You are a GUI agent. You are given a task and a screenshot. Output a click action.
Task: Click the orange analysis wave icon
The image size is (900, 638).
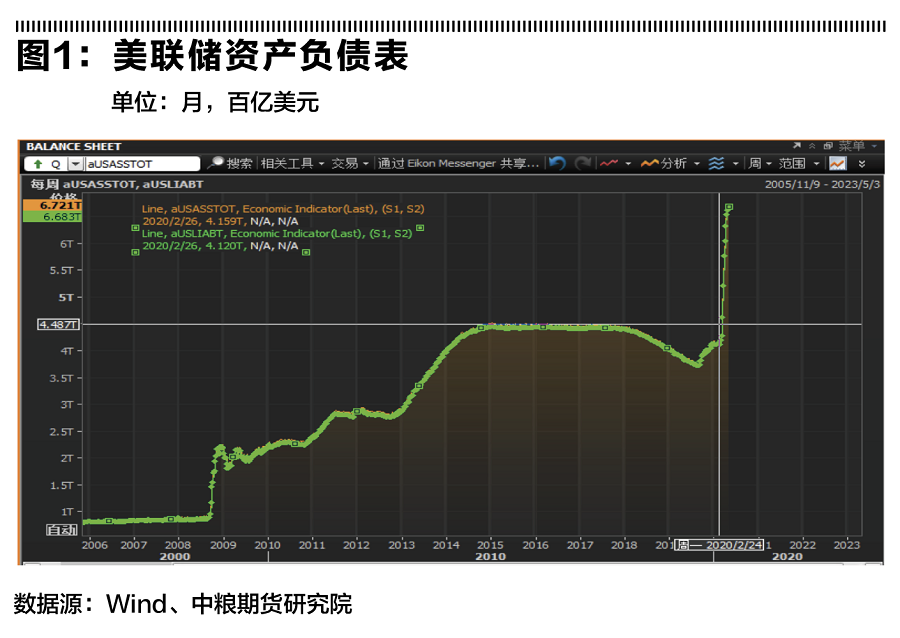649,163
